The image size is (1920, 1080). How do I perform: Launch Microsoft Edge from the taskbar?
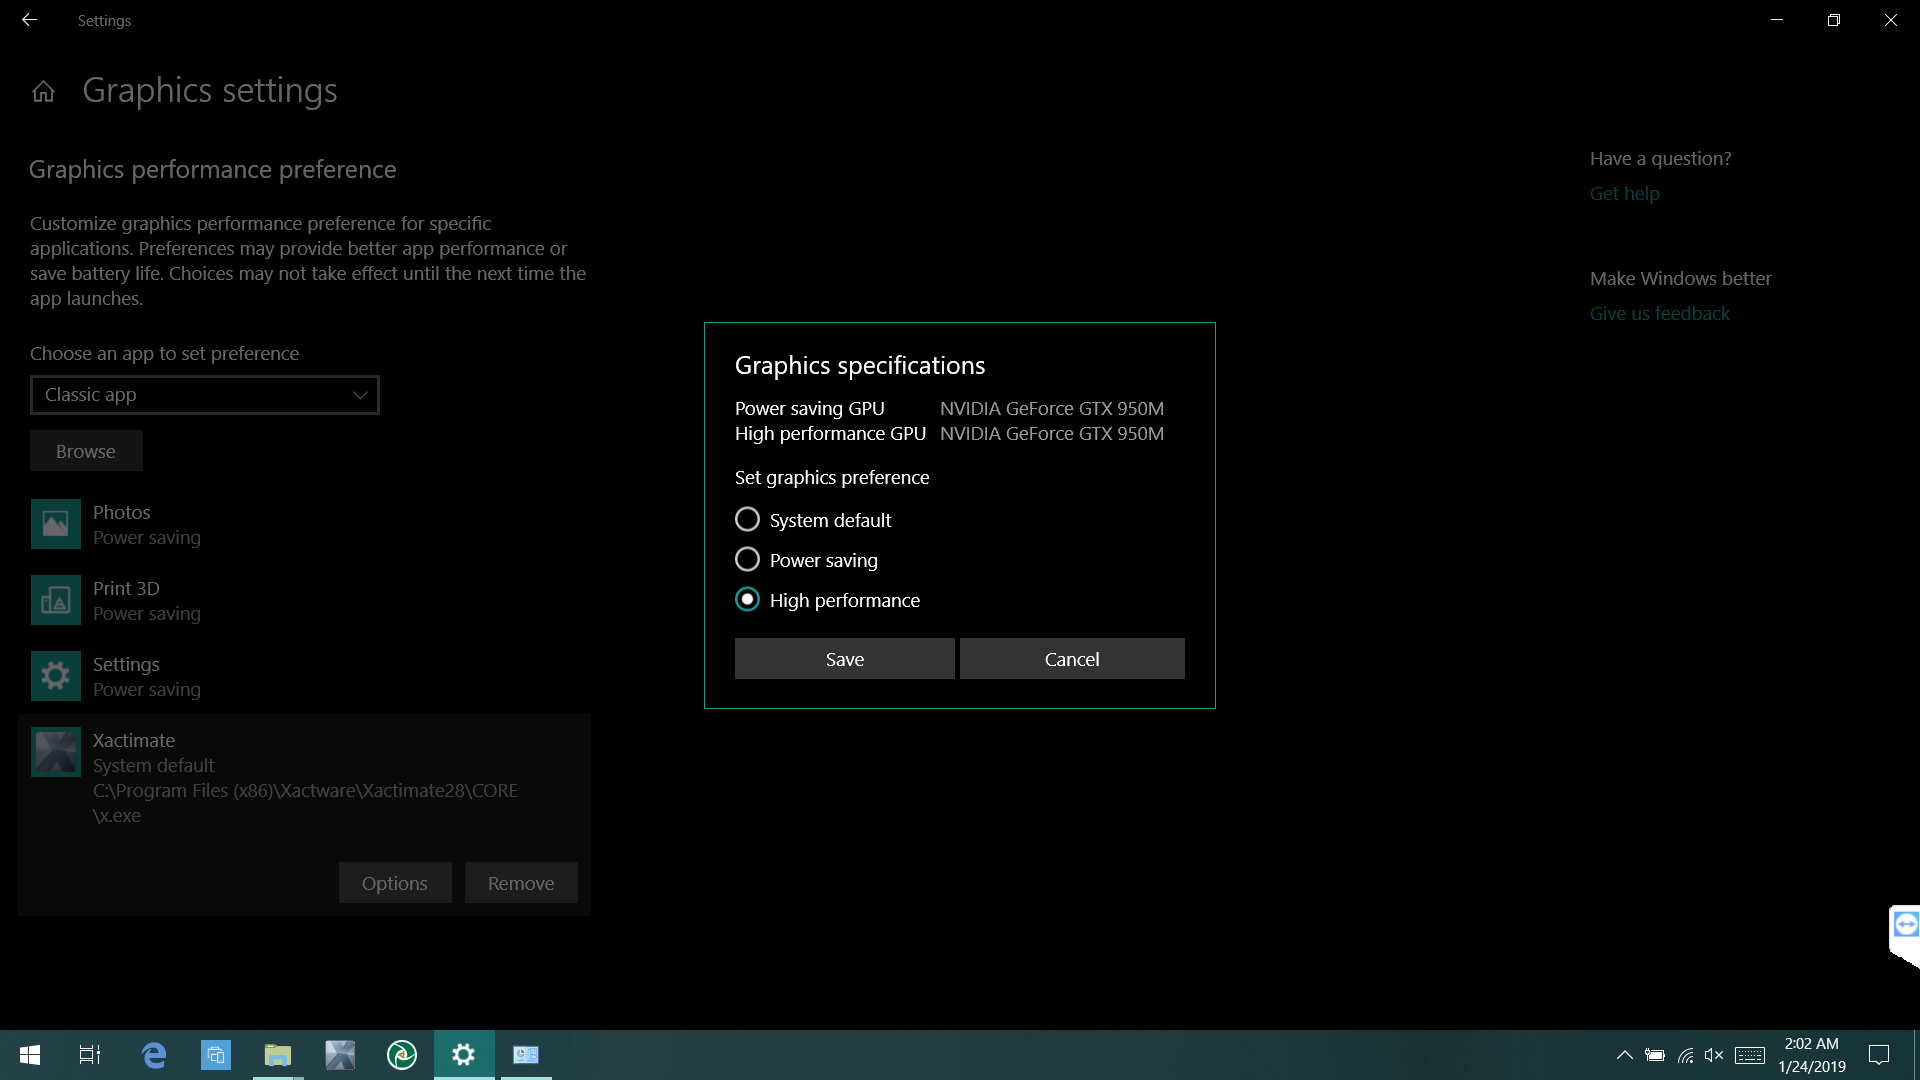[153, 1055]
